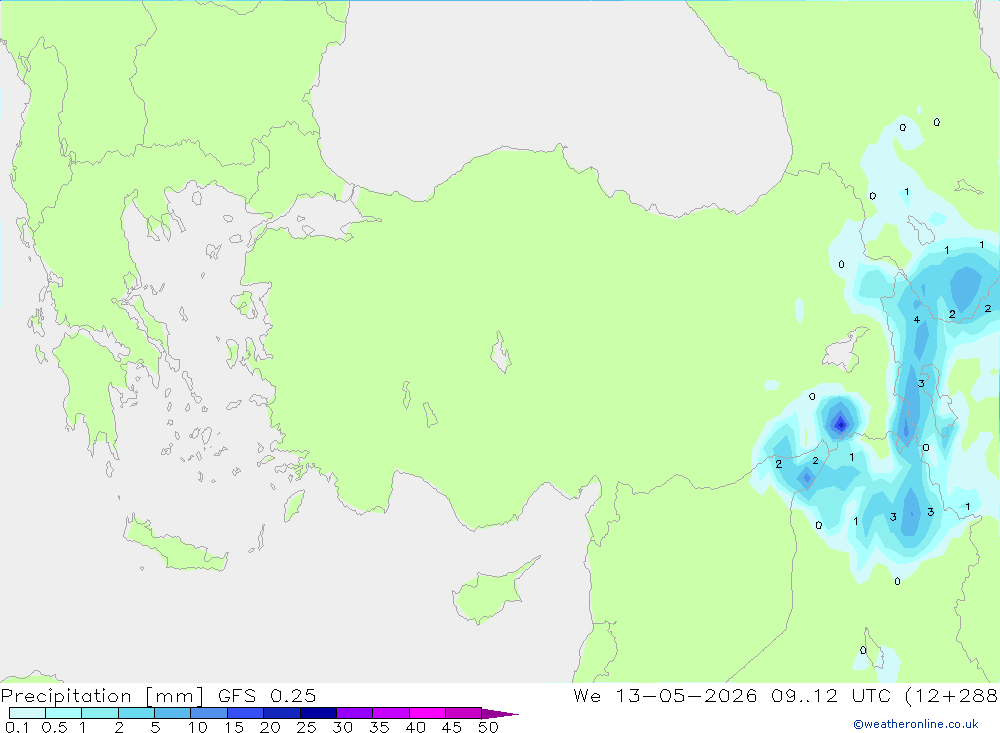Click the 20–25 mm dark blue swatch
The height and width of the screenshot is (733, 1000).
click(282, 713)
